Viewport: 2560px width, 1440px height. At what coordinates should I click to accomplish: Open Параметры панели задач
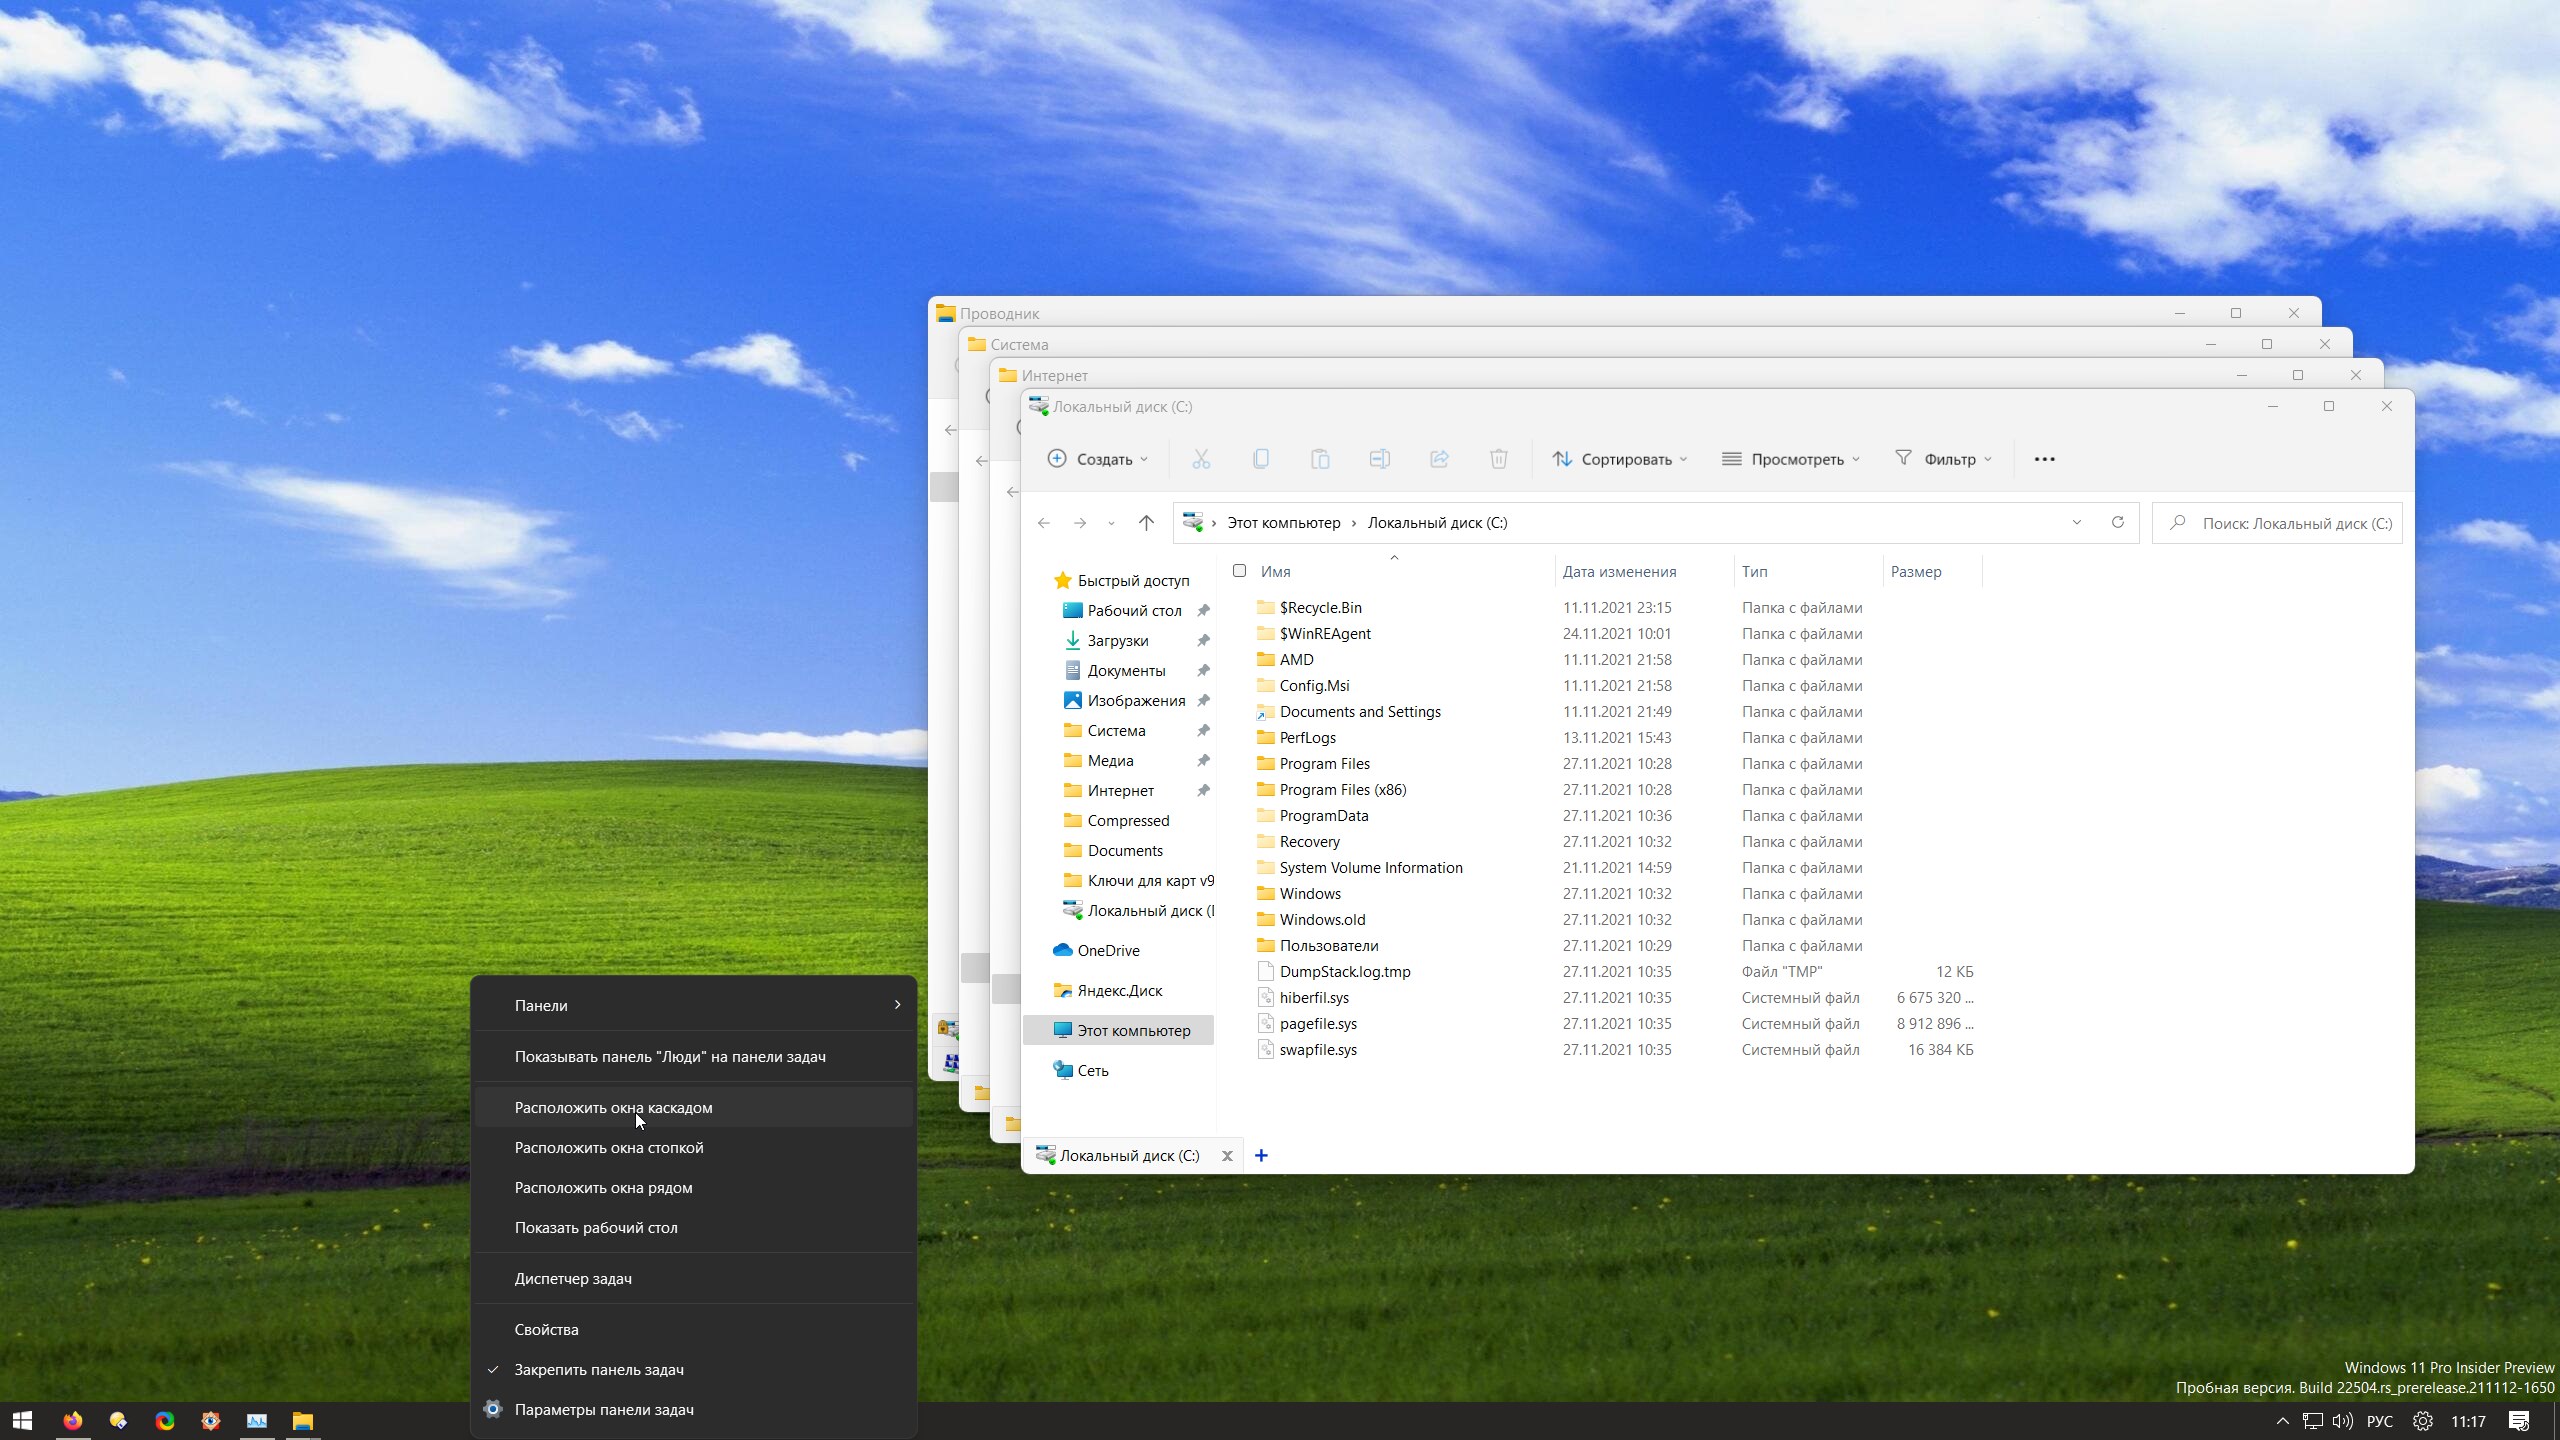pos(694,1409)
